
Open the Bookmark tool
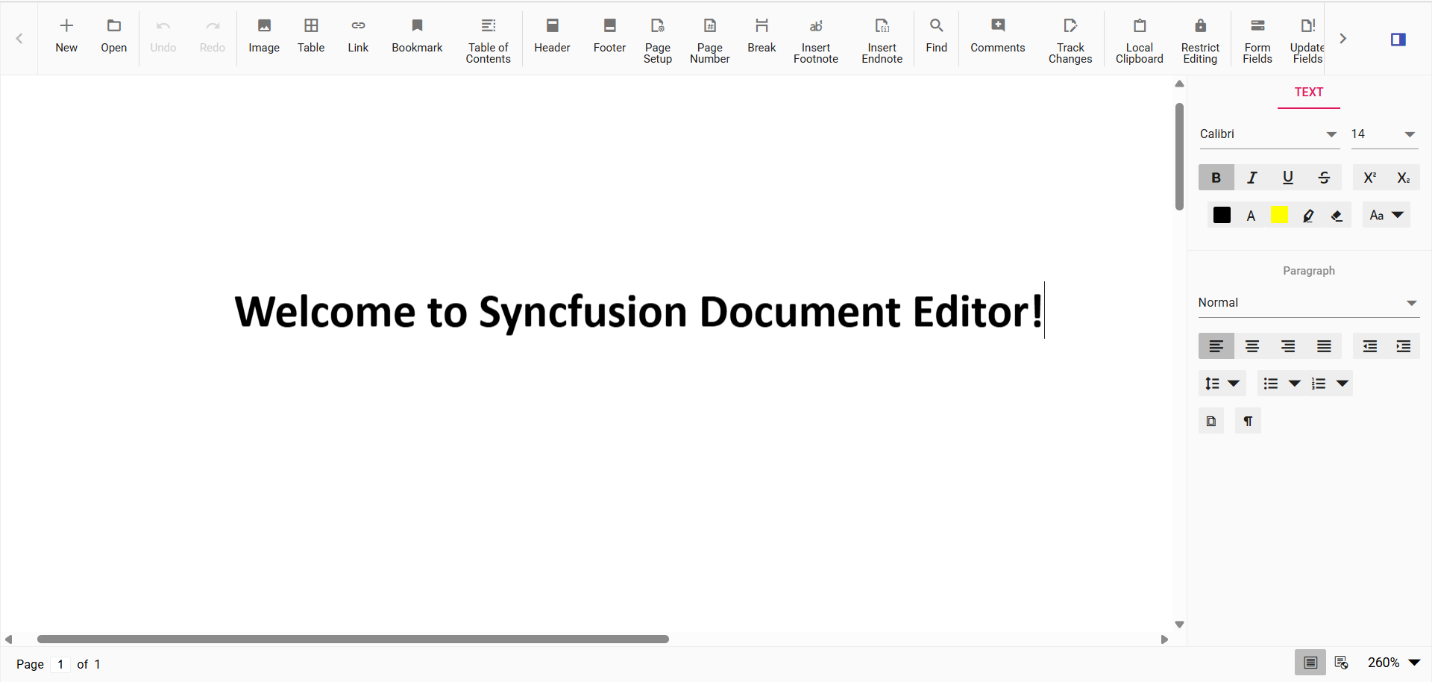pyautogui.click(x=416, y=38)
